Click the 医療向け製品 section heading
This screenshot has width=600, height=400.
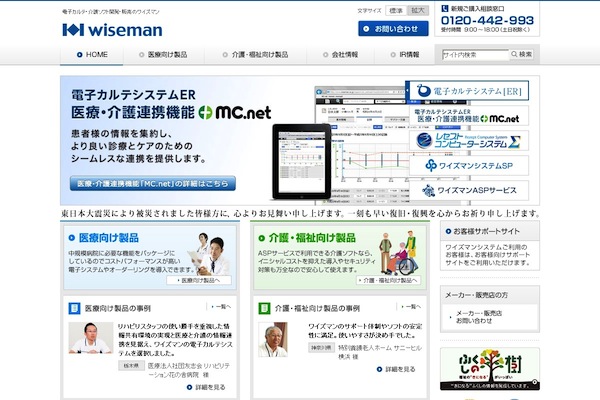pyautogui.click(x=109, y=238)
